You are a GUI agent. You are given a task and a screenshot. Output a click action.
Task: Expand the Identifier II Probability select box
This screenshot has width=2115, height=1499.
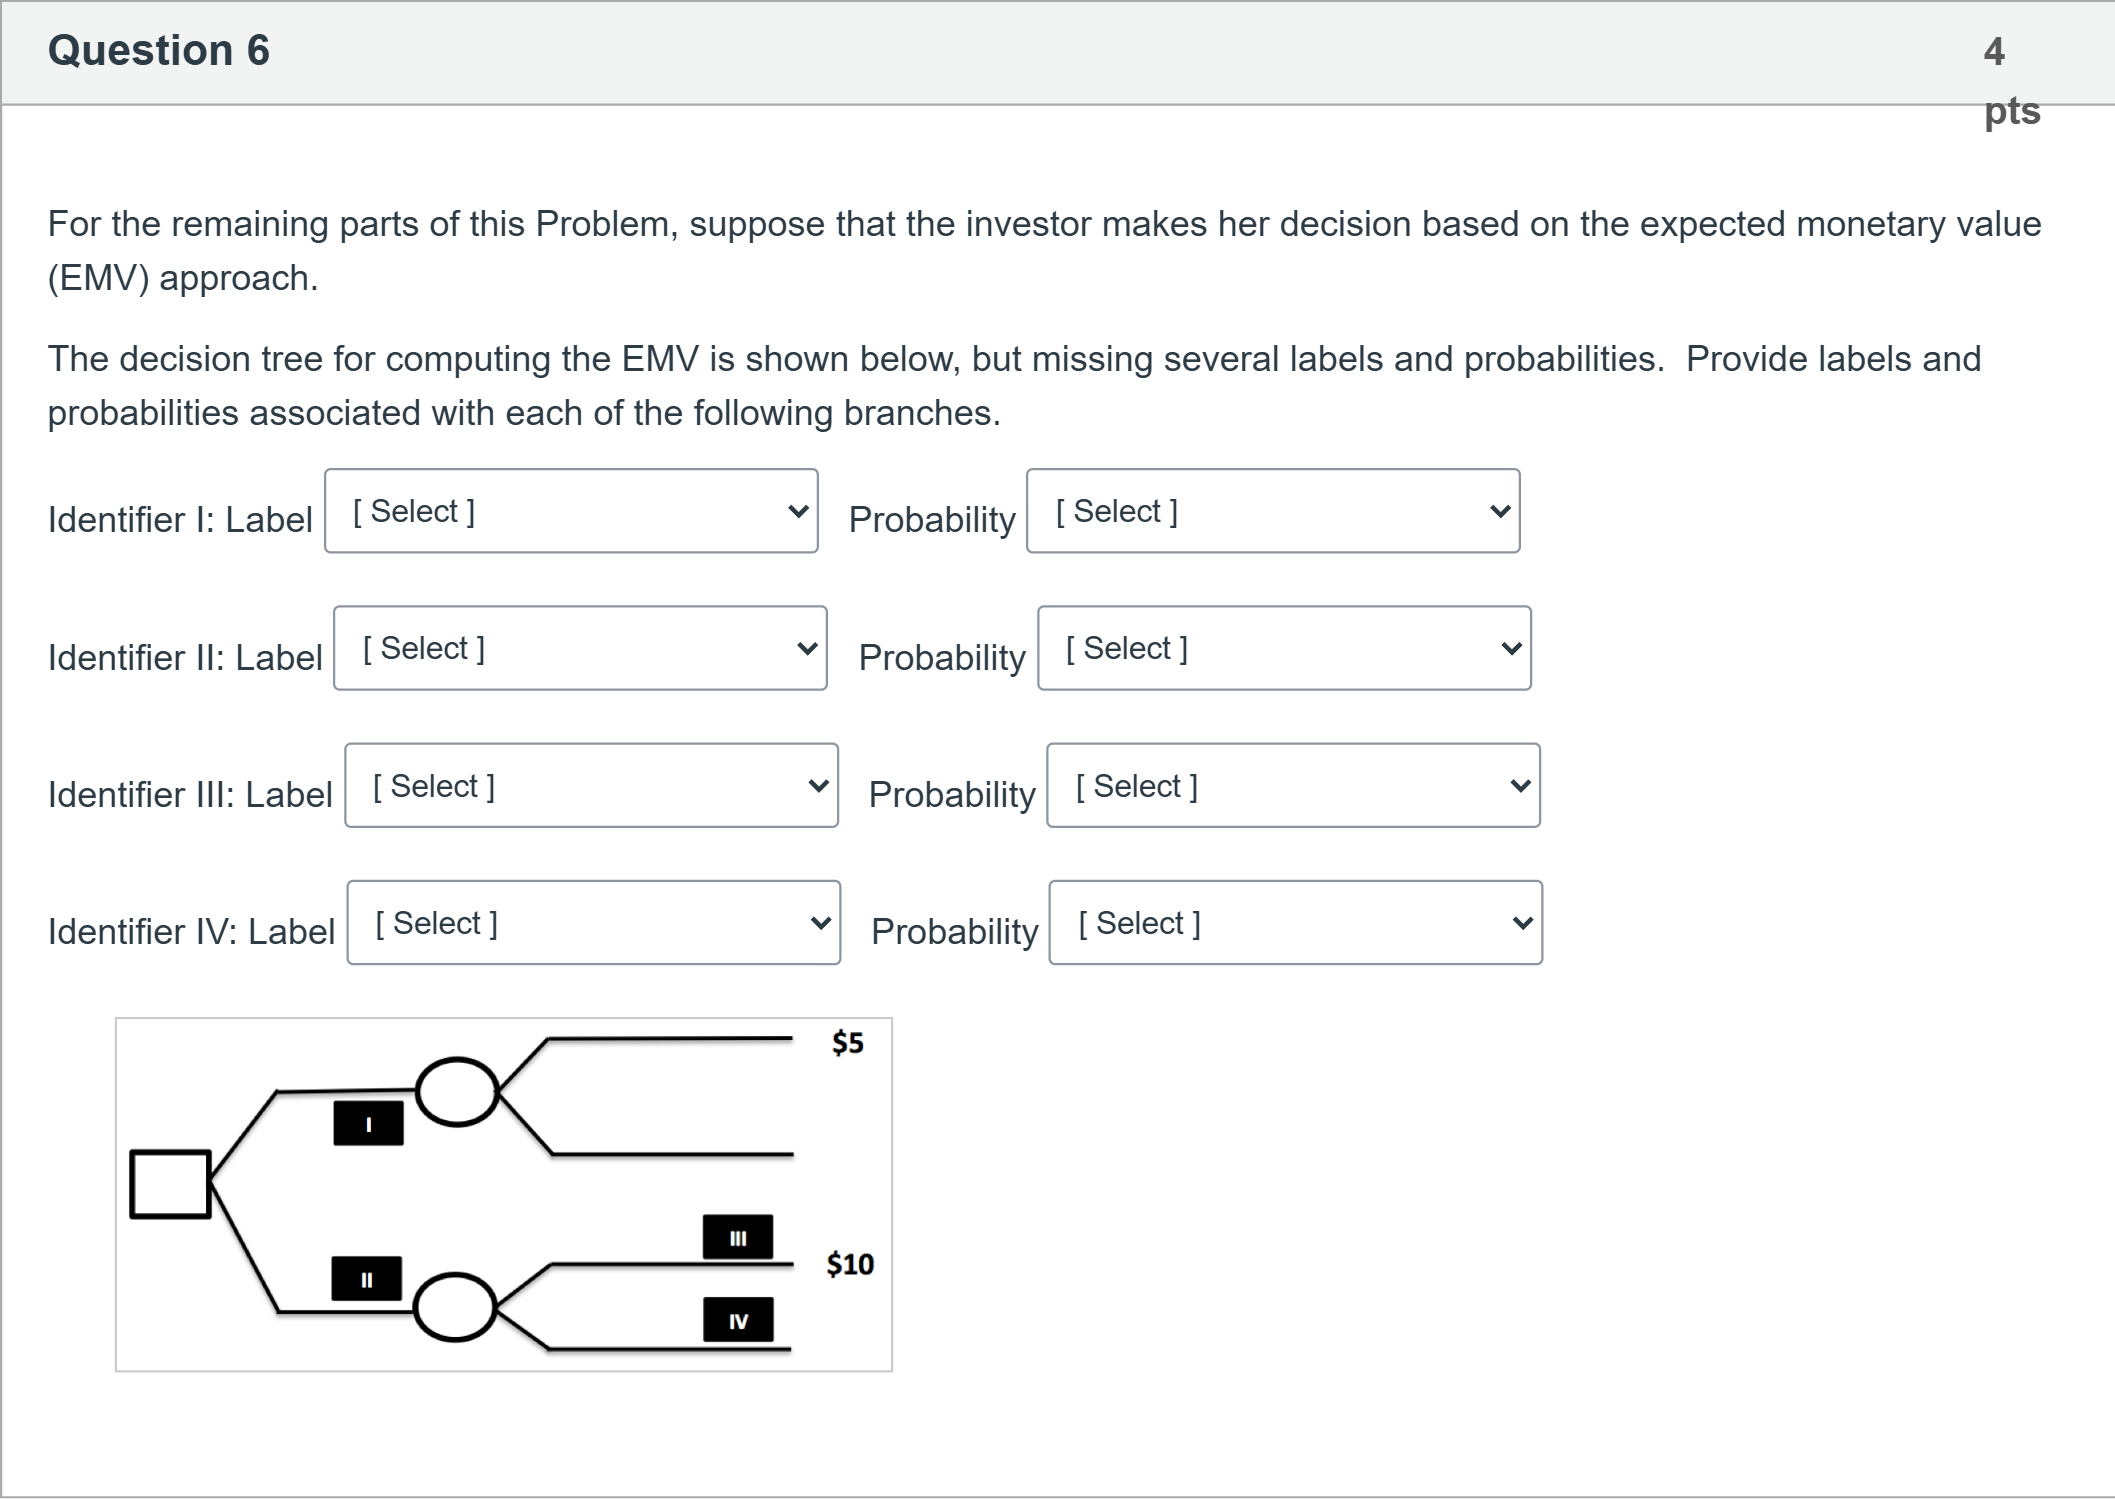(x=1283, y=648)
